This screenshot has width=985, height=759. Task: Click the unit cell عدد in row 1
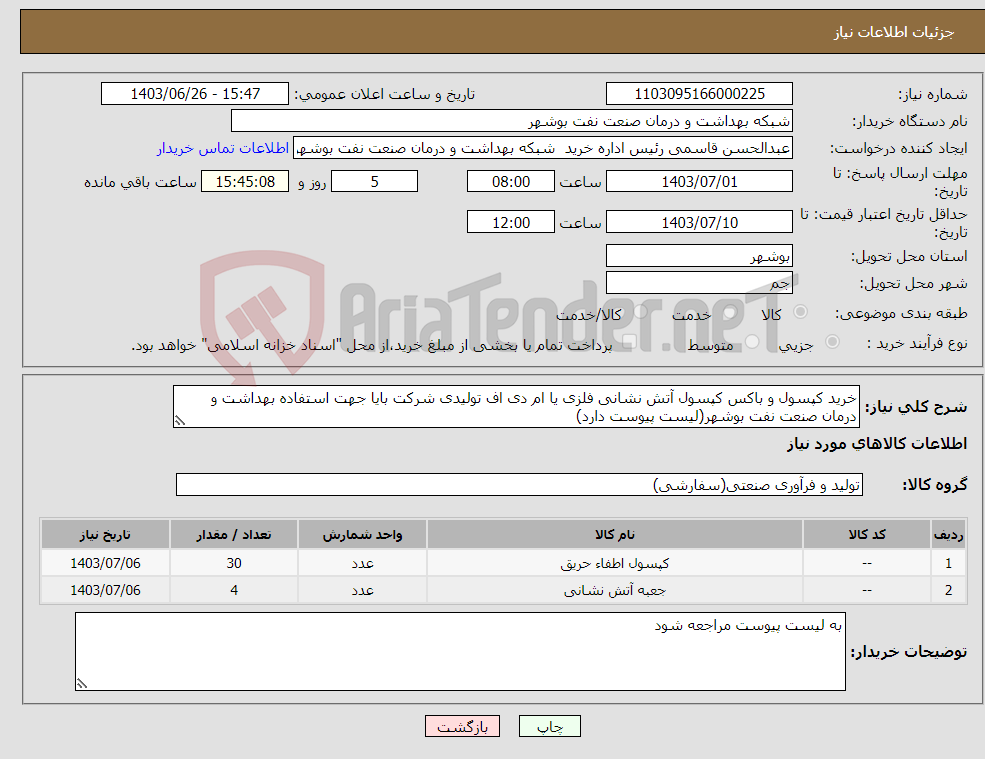[x=362, y=564]
